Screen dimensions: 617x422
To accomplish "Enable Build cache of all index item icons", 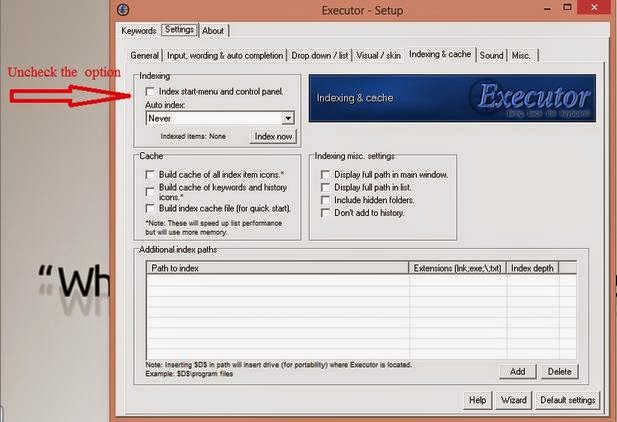I will pos(150,174).
